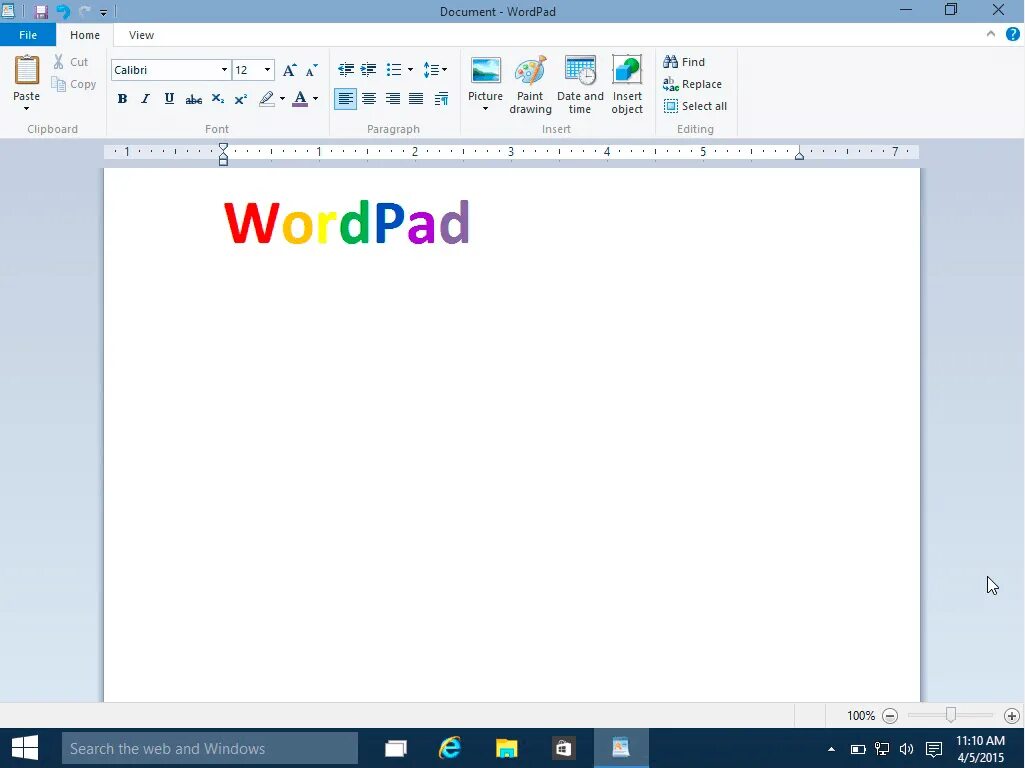Apply the text highlight color pen
1025x768 pixels.
[x=266, y=99]
